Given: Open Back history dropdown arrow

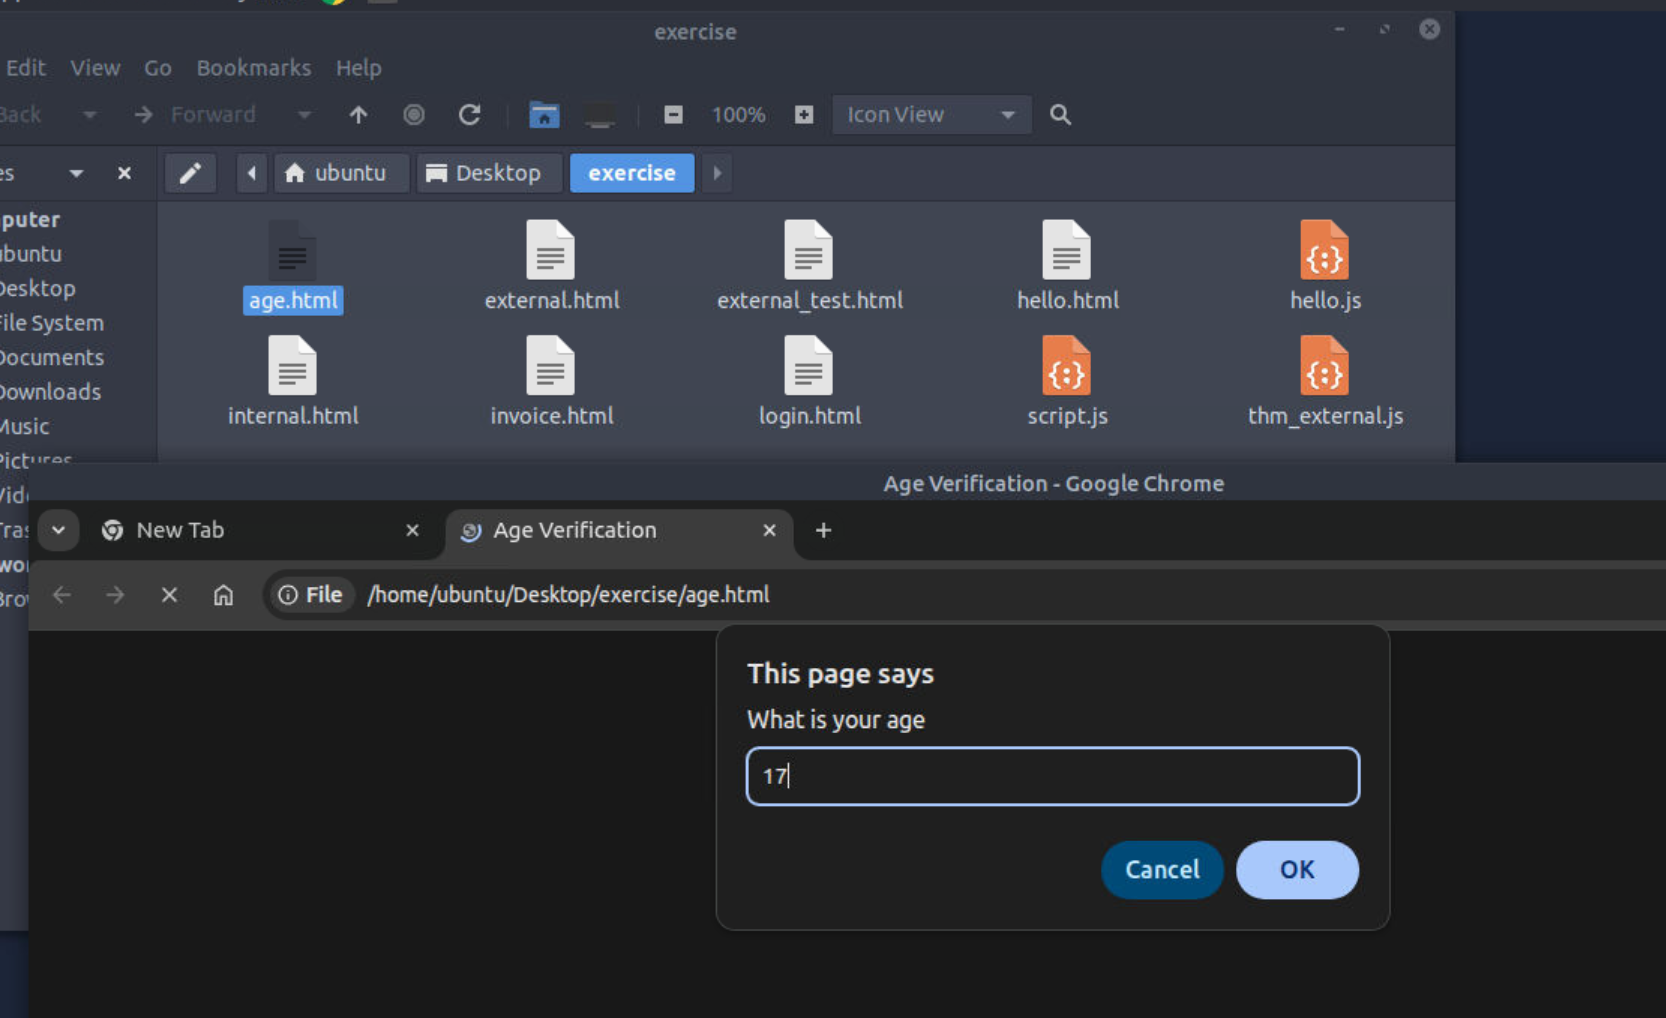Looking at the screenshot, I should point(89,115).
